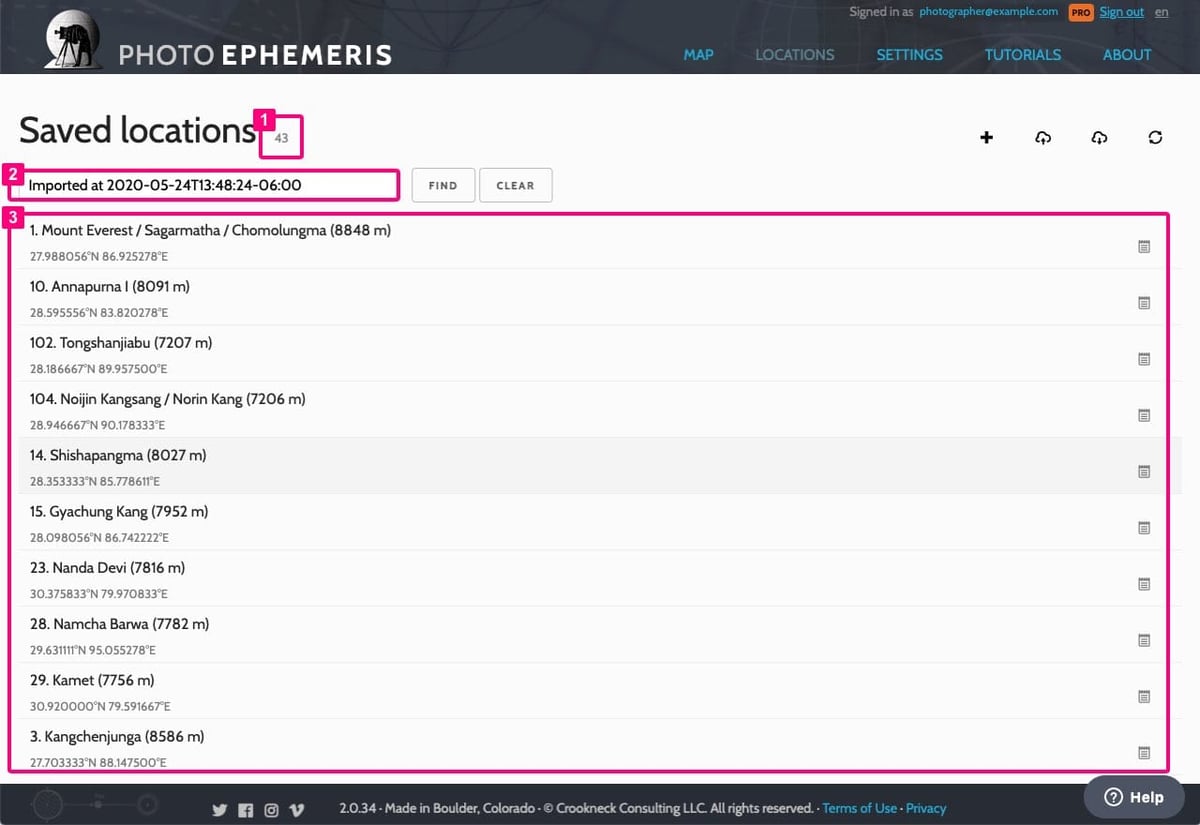The image size is (1200, 825).
Task: Open the Facebook icon in the footer
Action: [246, 810]
